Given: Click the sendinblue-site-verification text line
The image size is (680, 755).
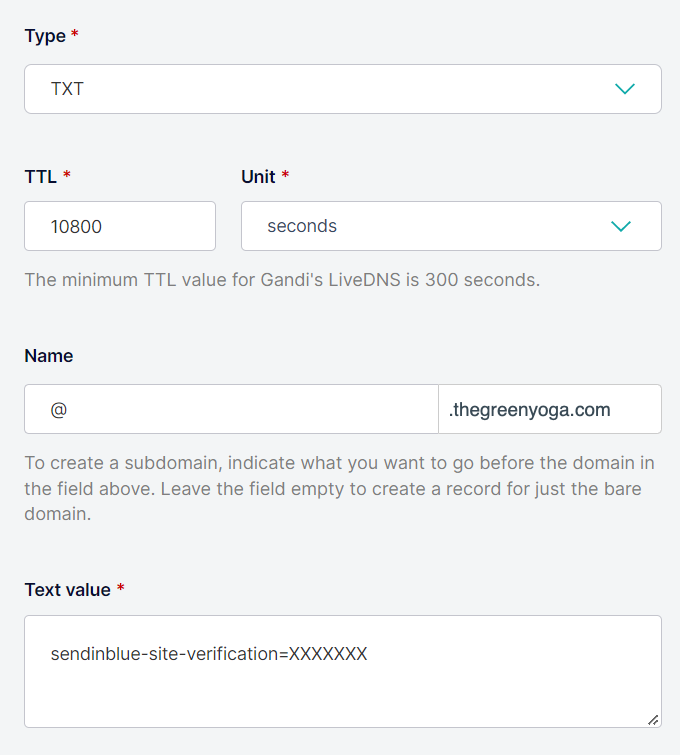Looking at the screenshot, I should [x=209, y=654].
